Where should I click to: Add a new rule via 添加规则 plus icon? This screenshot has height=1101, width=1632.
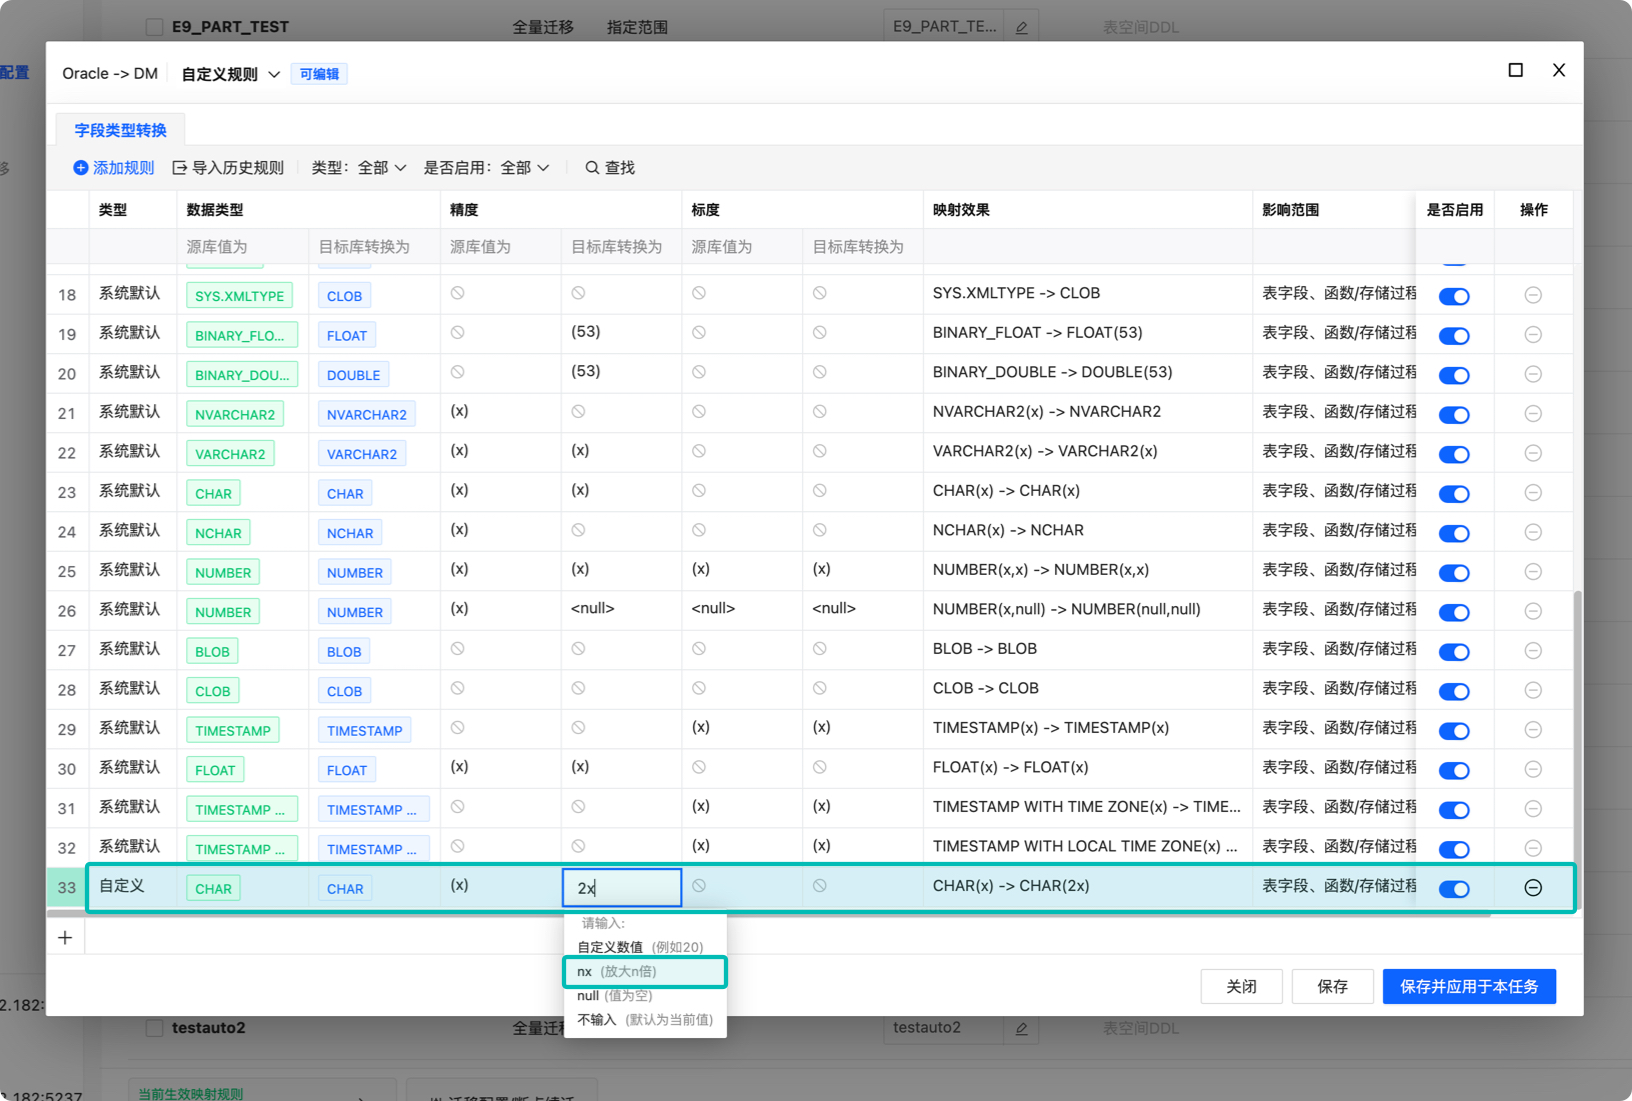pos(81,168)
